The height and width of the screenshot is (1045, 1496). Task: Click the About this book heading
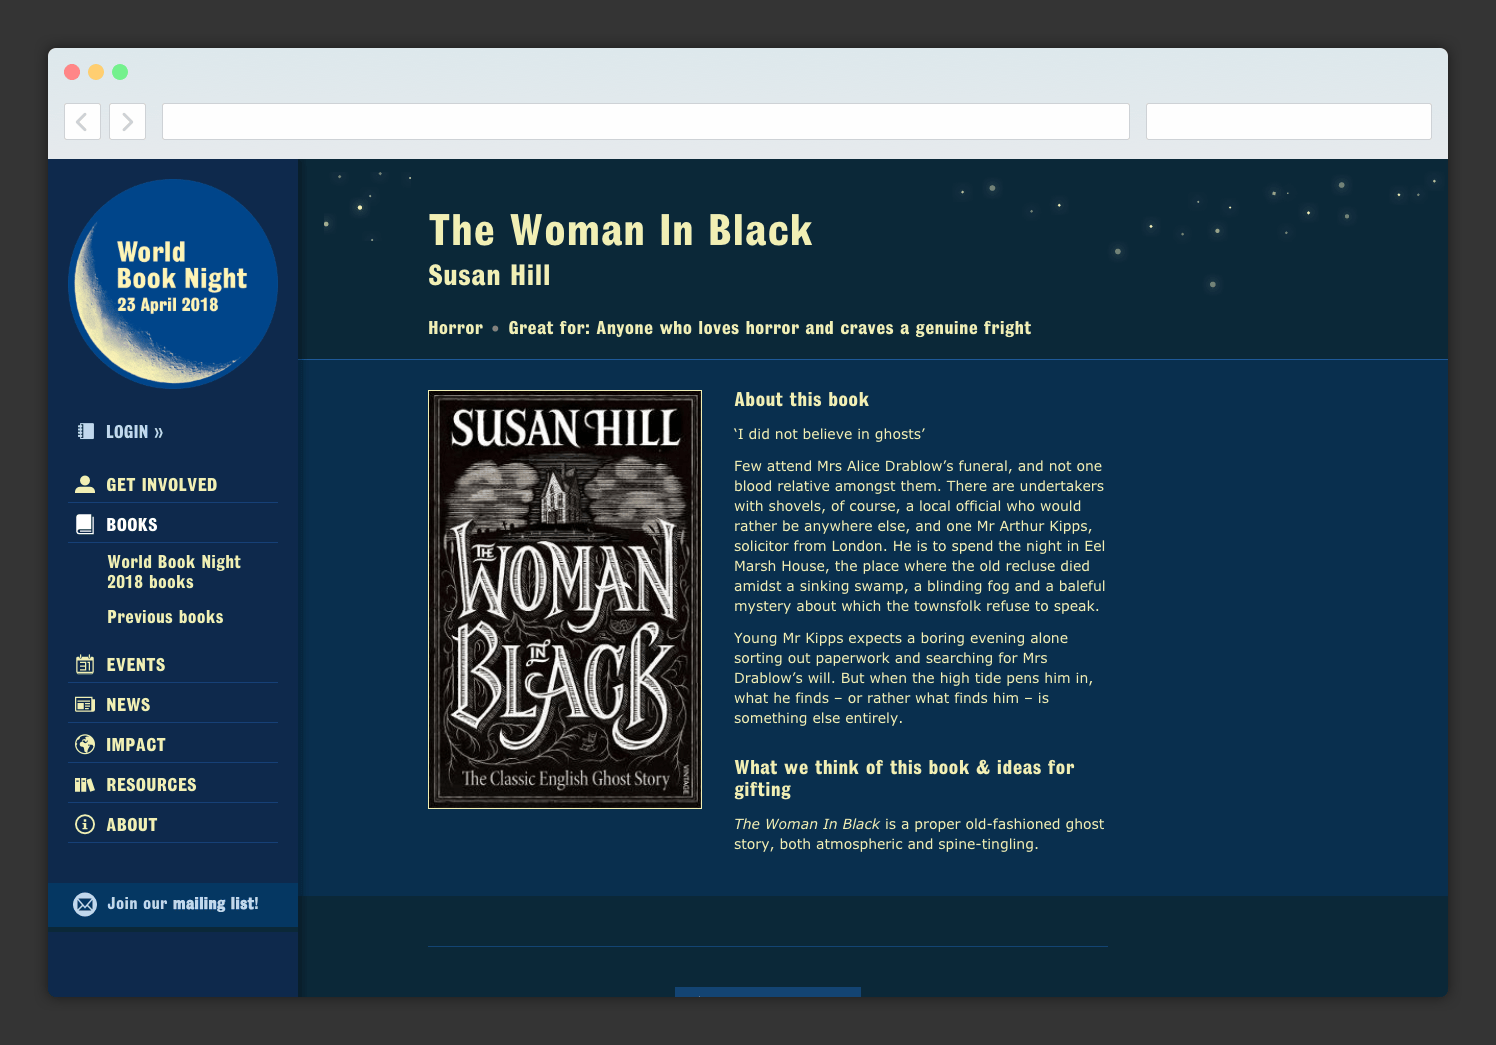[x=801, y=400]
